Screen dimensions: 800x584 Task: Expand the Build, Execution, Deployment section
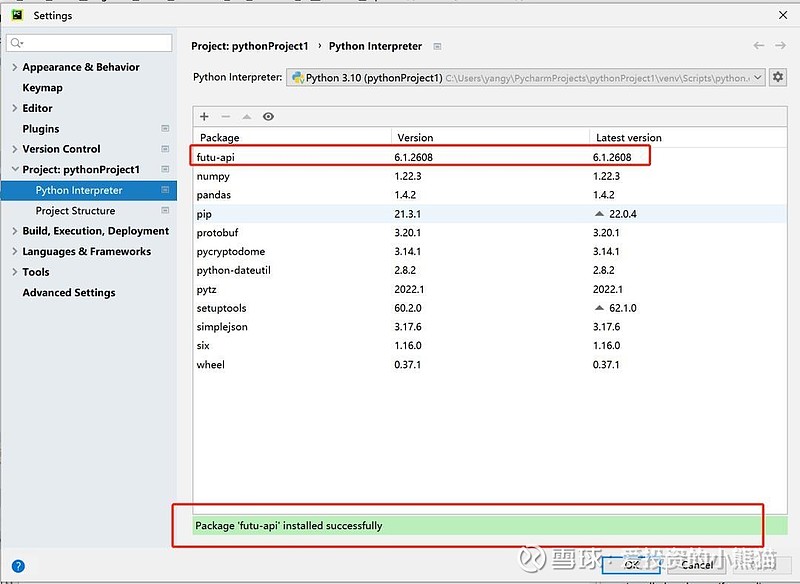[x=14, y=231]
